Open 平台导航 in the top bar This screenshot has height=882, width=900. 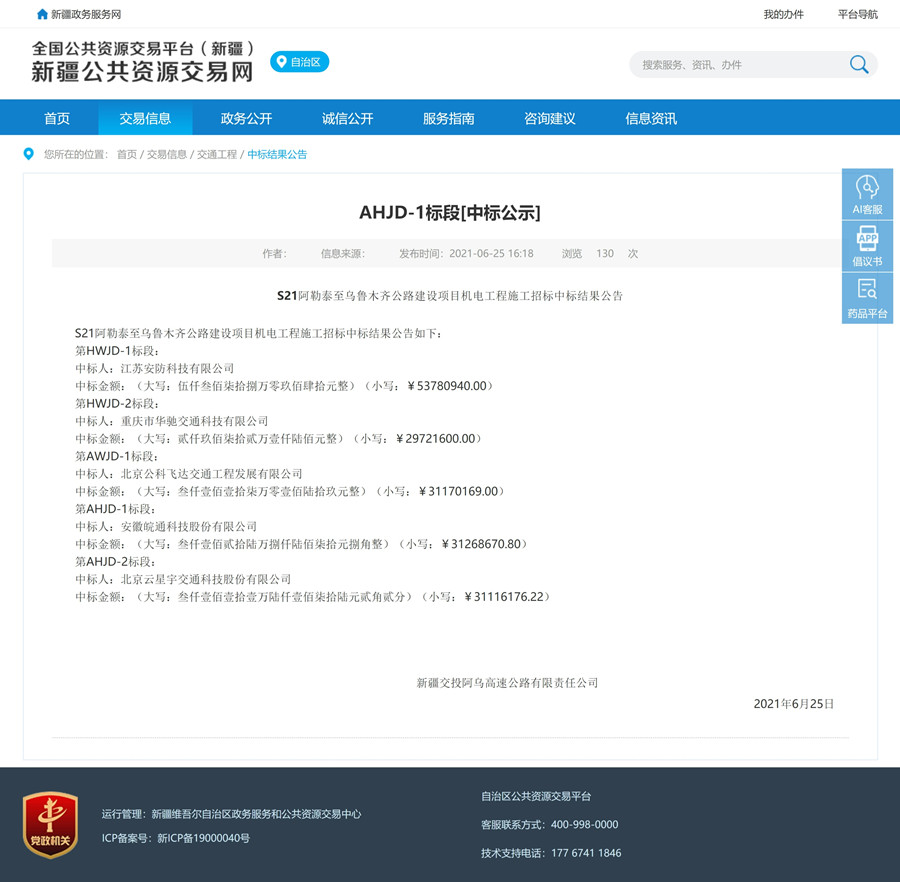point(858,14)
